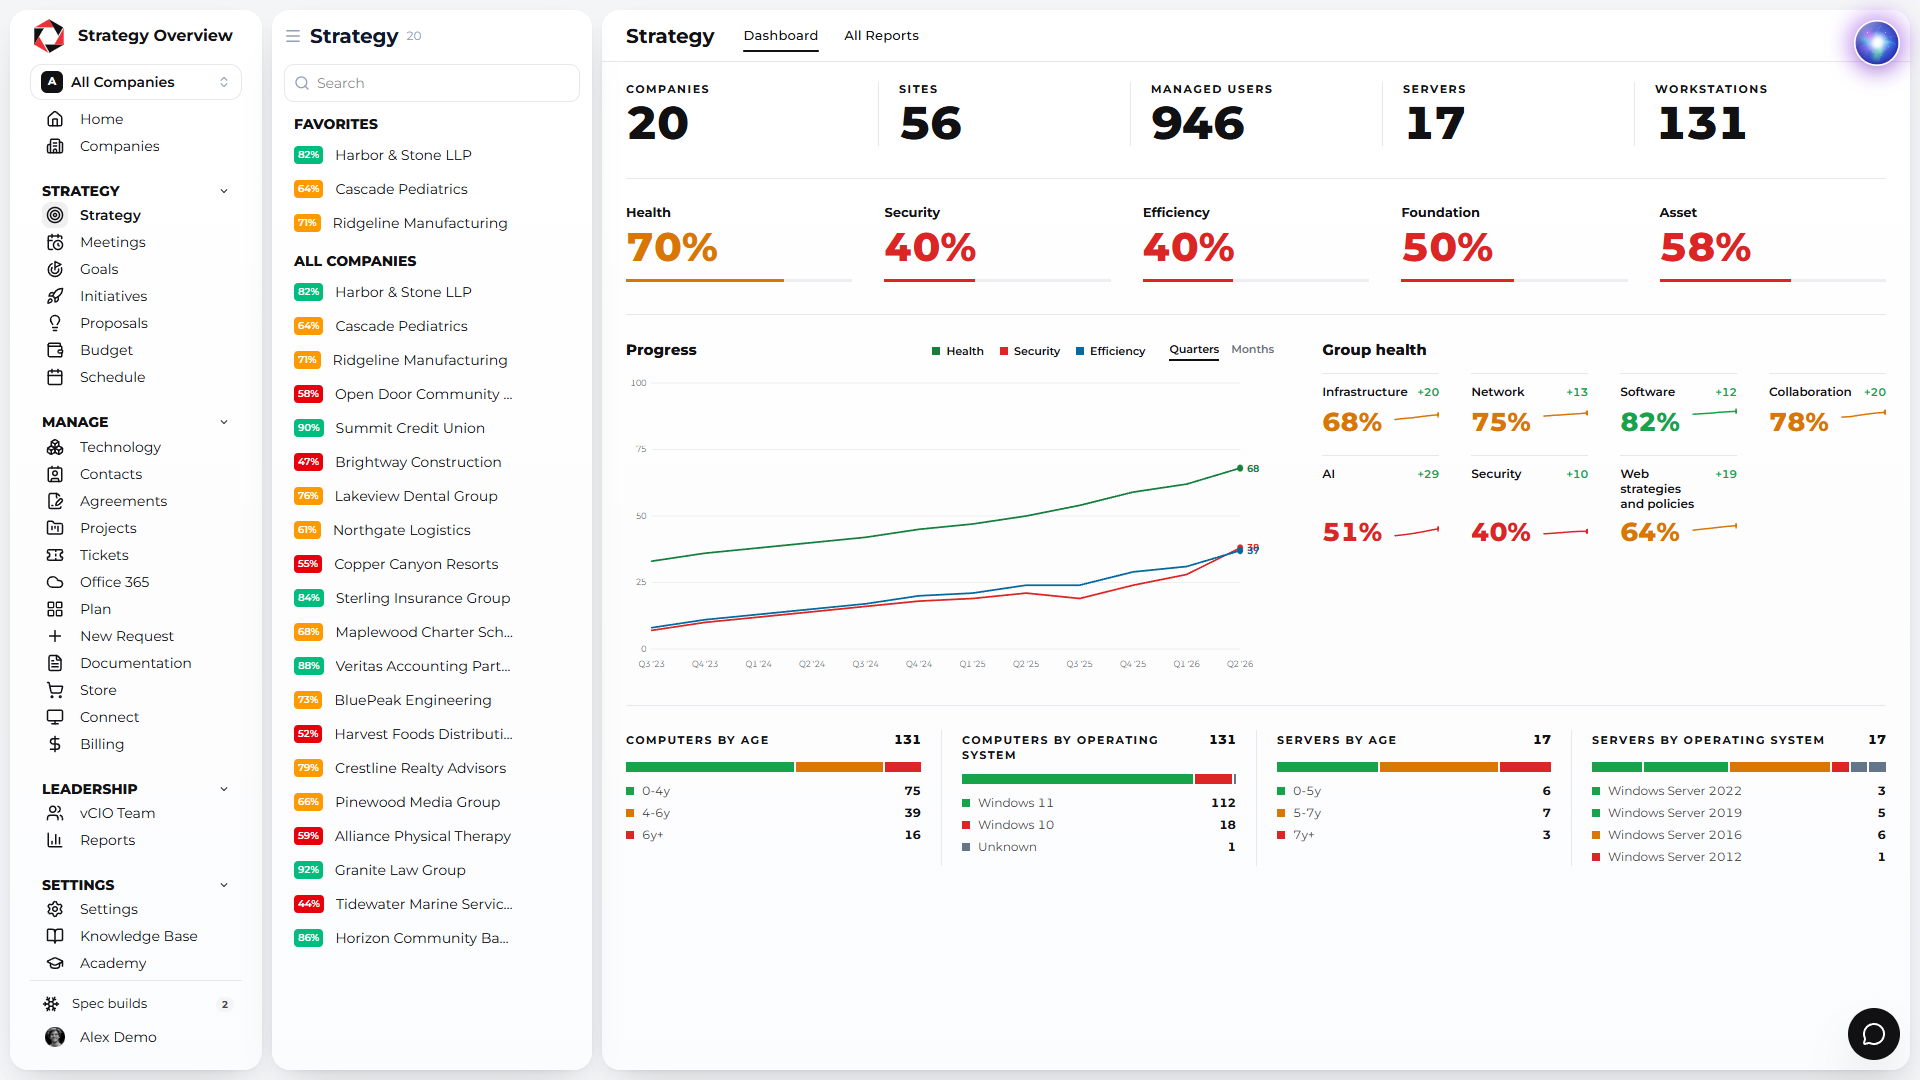Open Brightway Construction company

(x=432, y=462)
